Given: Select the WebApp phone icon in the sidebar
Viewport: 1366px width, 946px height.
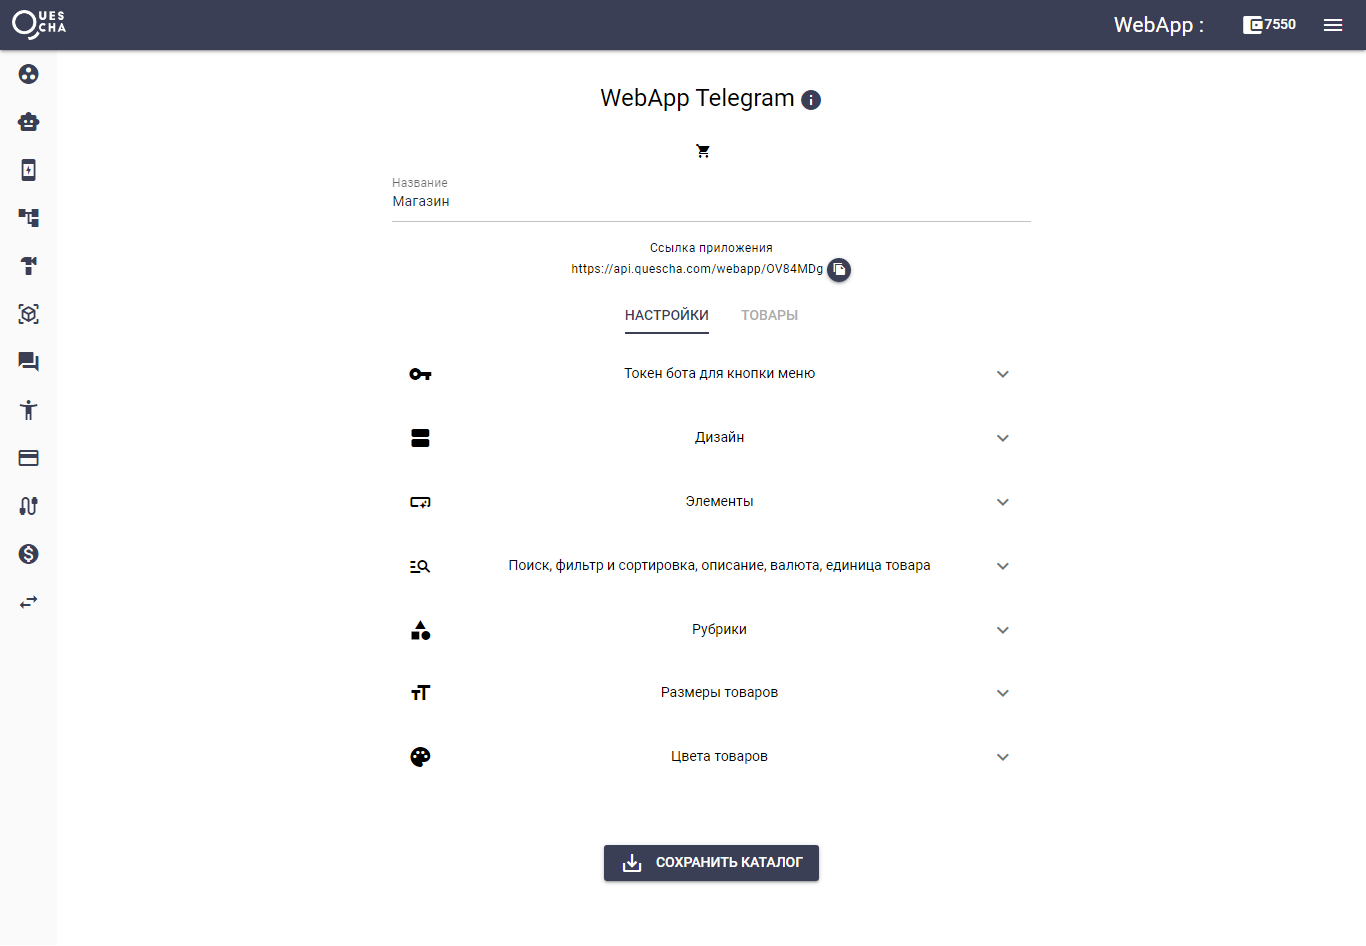Looking at the screenshot, I should coord(28,170).
